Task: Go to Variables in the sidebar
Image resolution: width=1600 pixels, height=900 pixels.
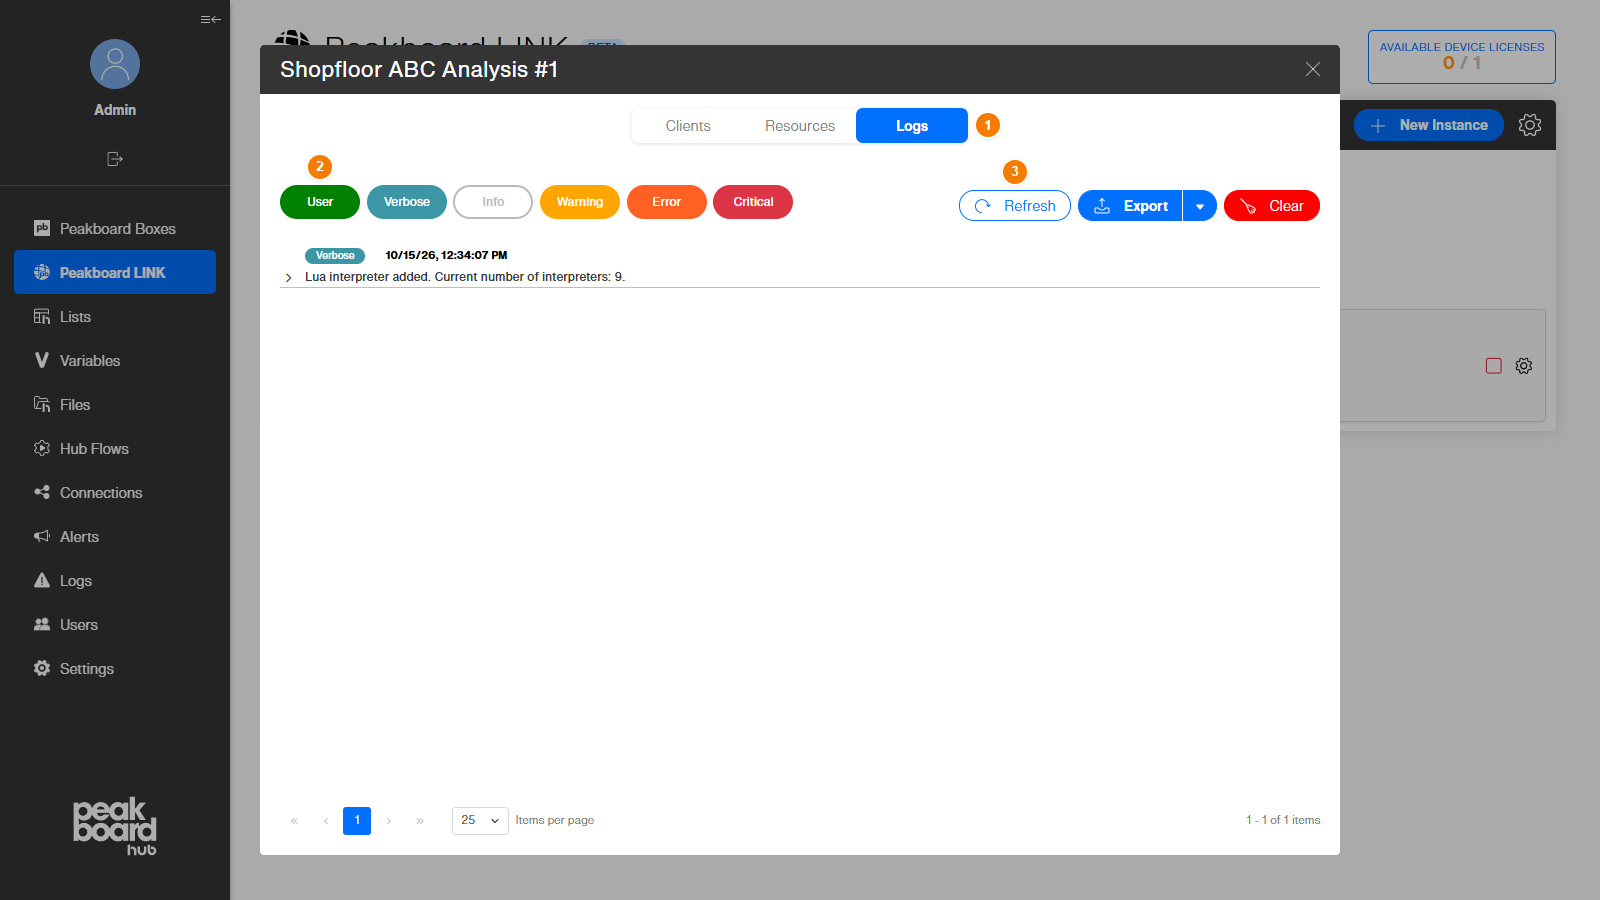Action: point(115,360)
